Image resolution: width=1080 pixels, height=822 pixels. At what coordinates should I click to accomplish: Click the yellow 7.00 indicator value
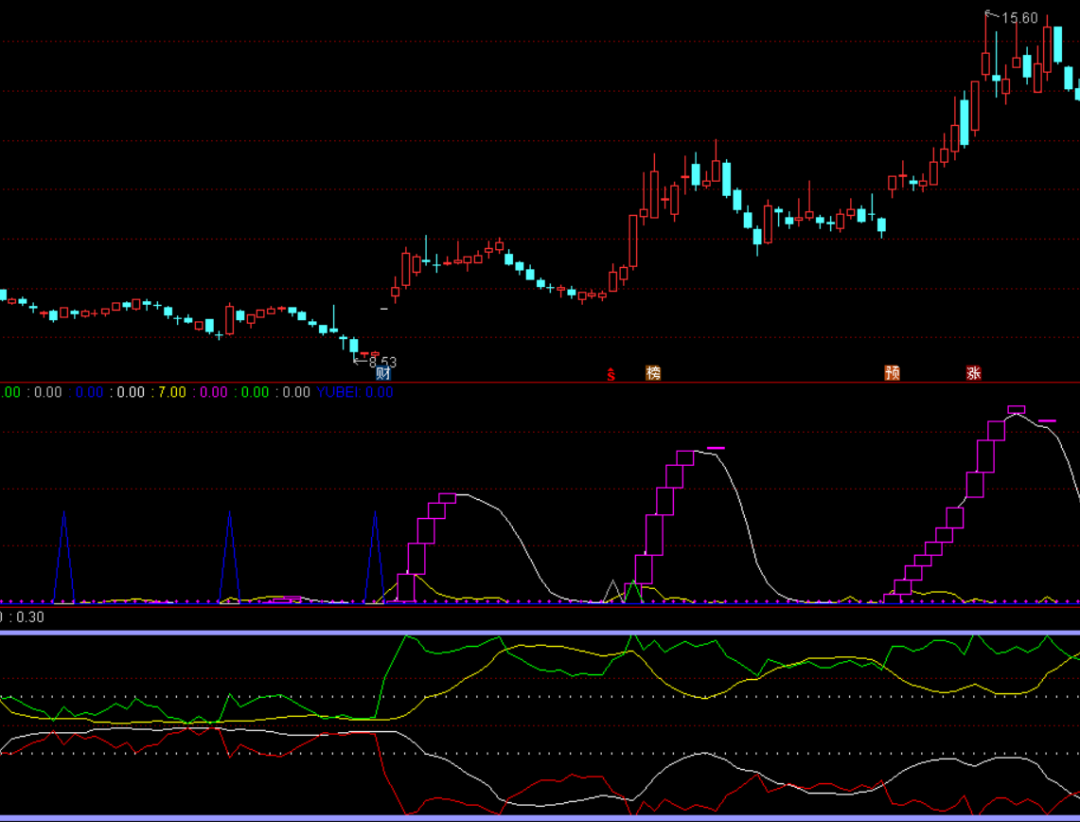(x=172, y=393)
